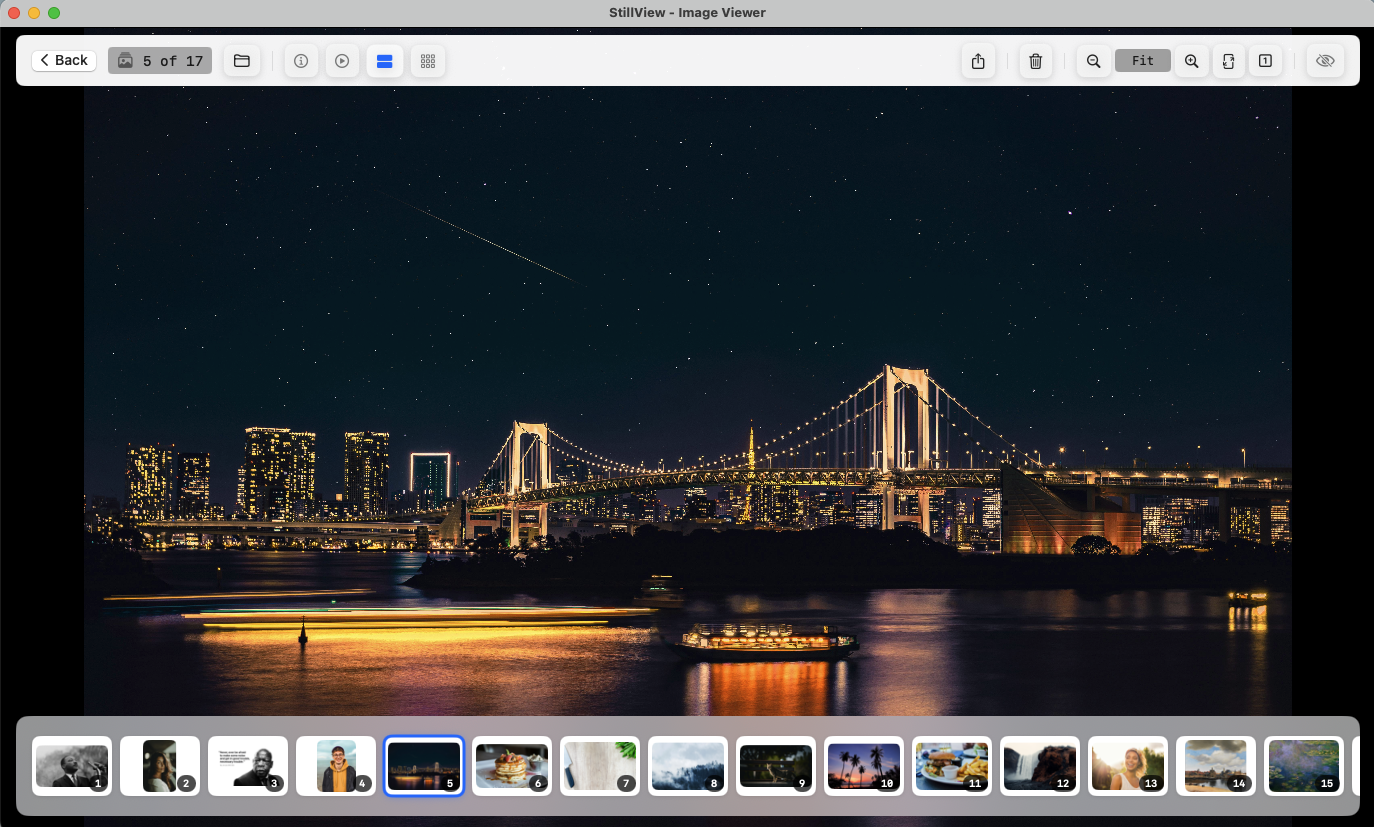Image resolution: width=1374 pixels, height=827 pixels.
Task: Toggle the hide-interface eye icon
Action: [1325, 61]
